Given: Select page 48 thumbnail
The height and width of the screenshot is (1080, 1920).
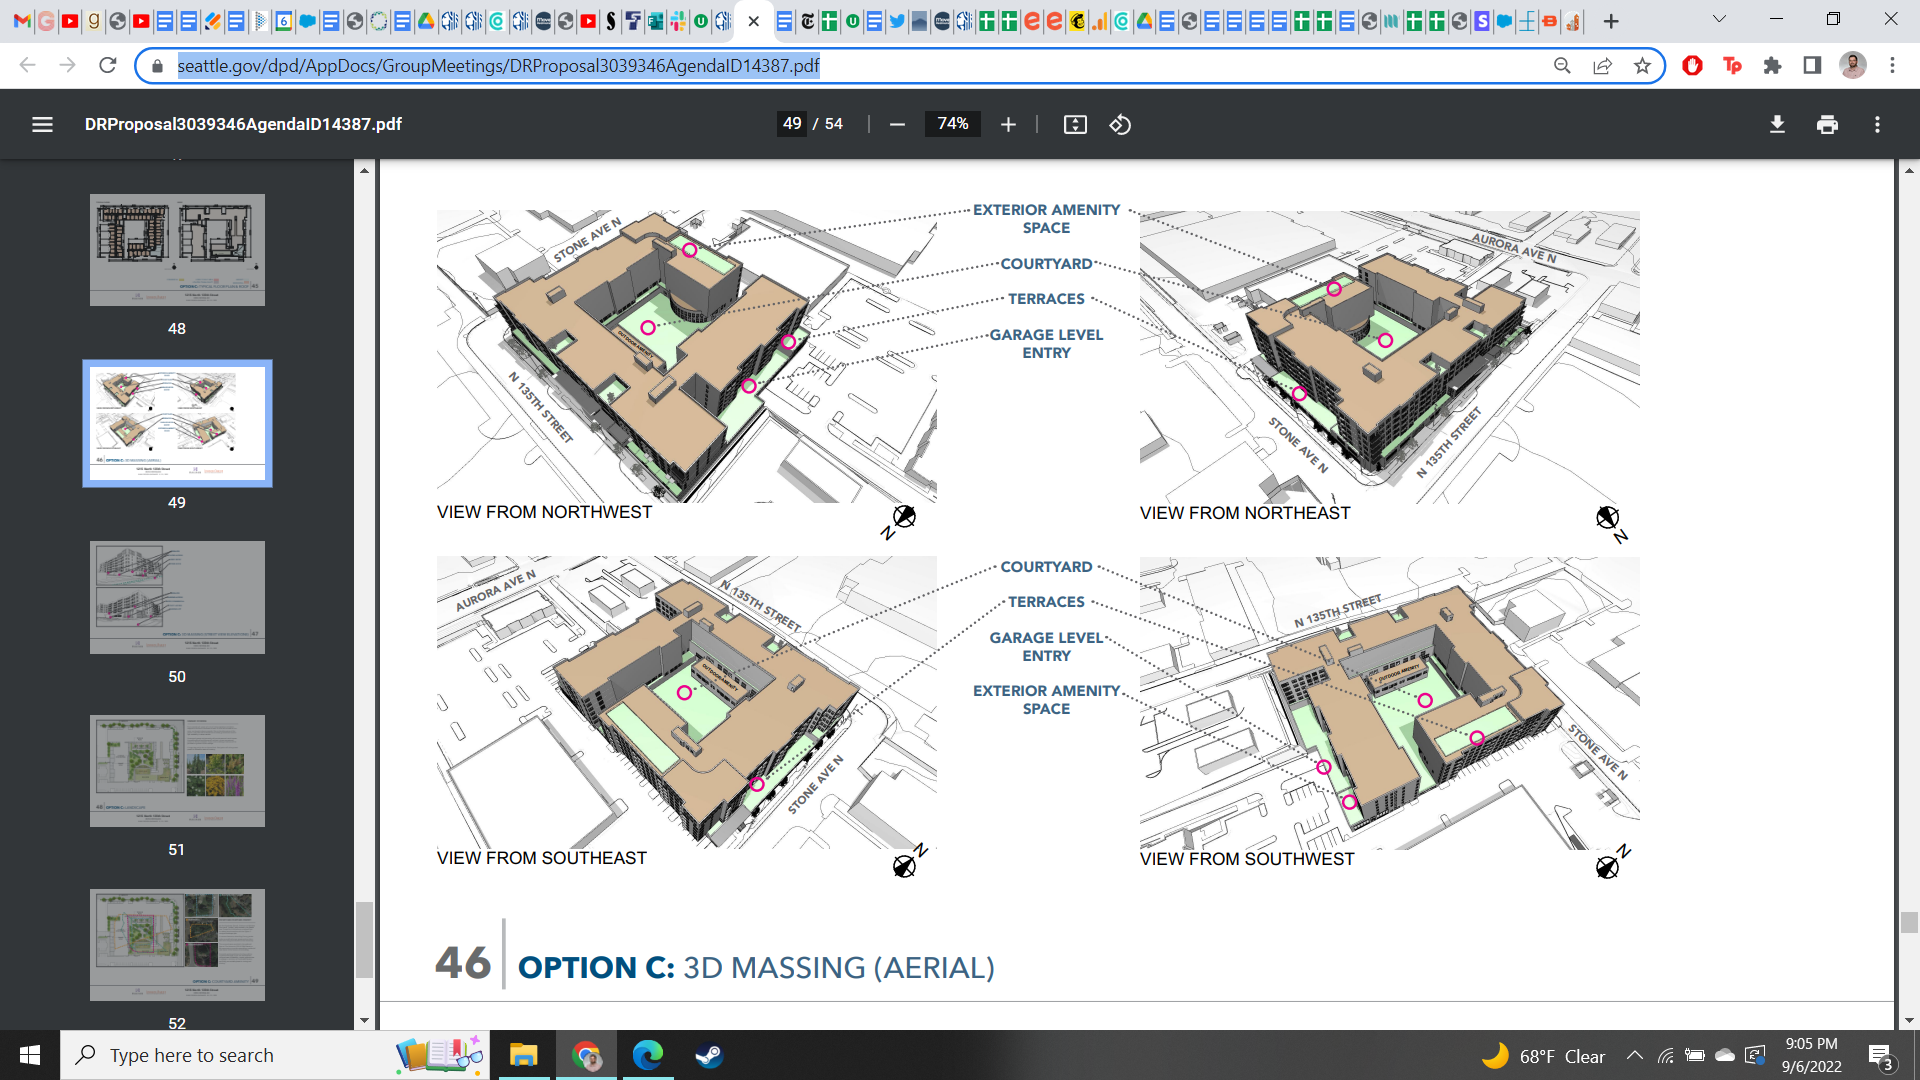Looking at the screenshot, I should 177,250.
